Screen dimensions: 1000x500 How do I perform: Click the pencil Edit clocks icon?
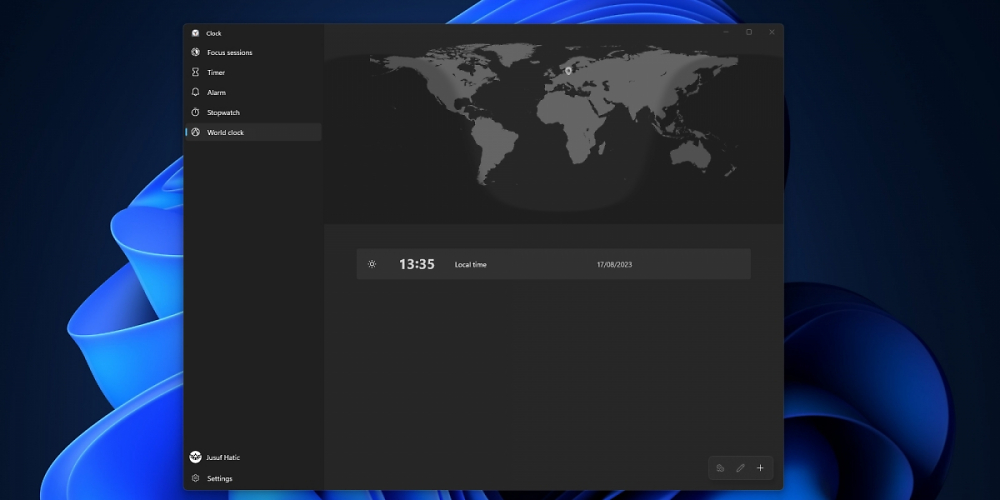tap(740, 468)
